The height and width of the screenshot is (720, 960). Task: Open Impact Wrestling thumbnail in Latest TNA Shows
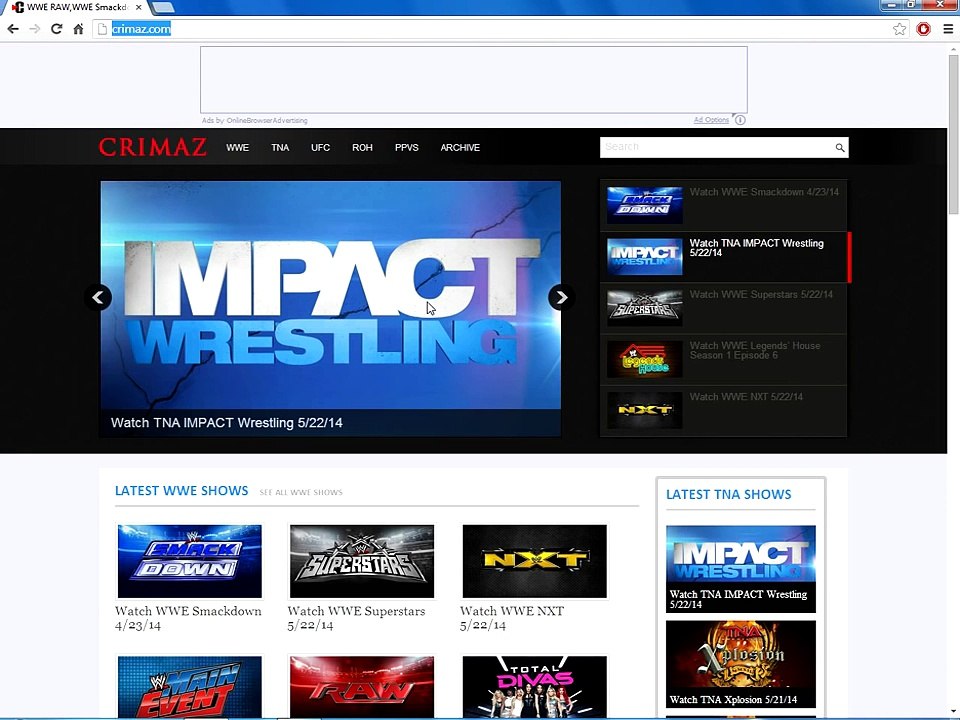point(741,569)
